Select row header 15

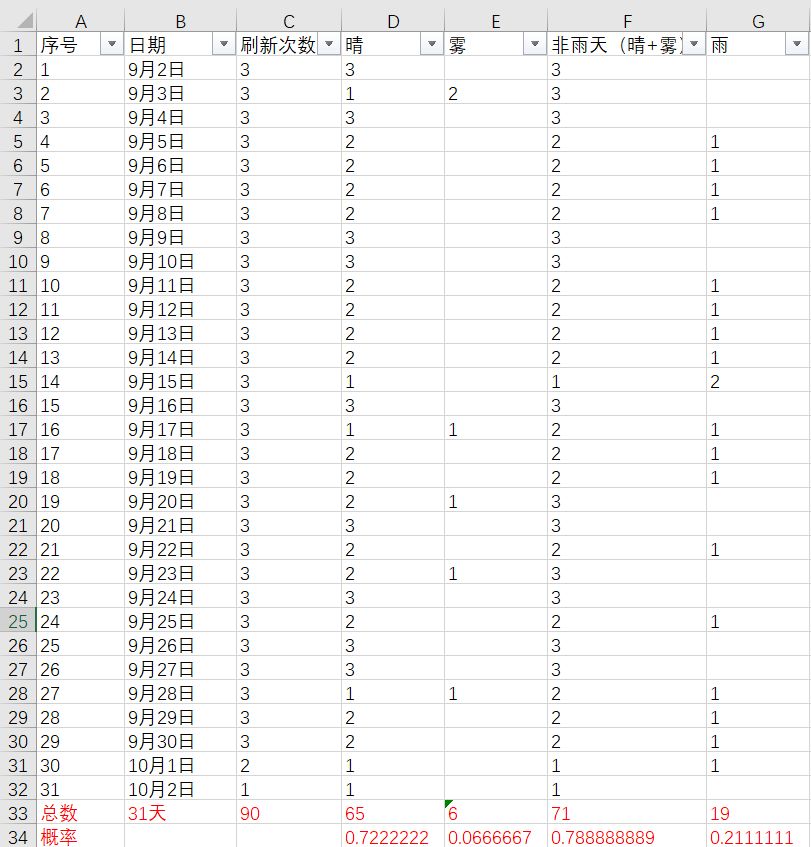click(x=18, y=381)
